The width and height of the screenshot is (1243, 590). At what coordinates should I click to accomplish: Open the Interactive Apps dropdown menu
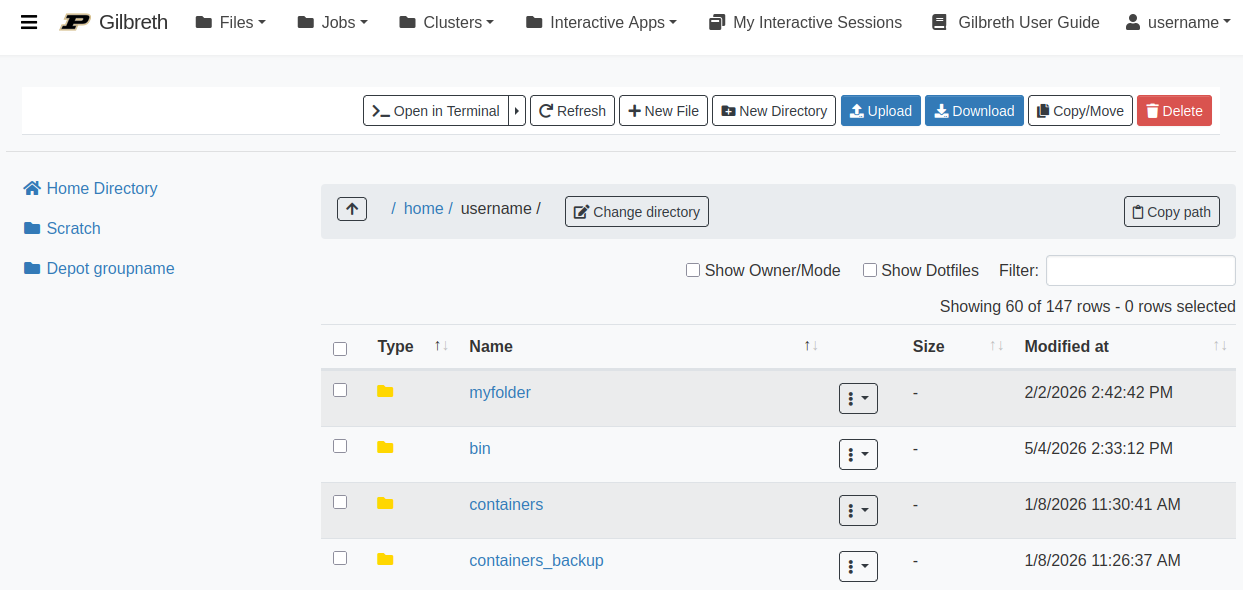pos(601,22)
